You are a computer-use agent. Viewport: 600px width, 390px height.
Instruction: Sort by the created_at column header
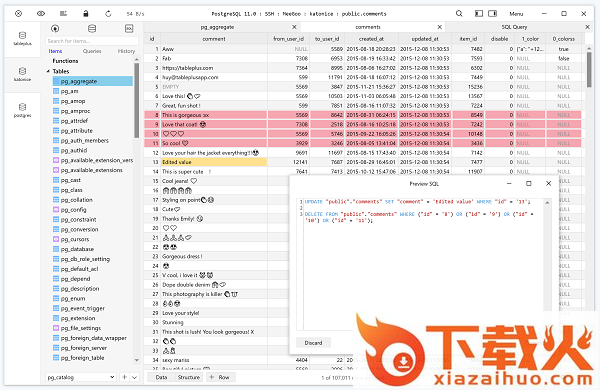[371, 39]
